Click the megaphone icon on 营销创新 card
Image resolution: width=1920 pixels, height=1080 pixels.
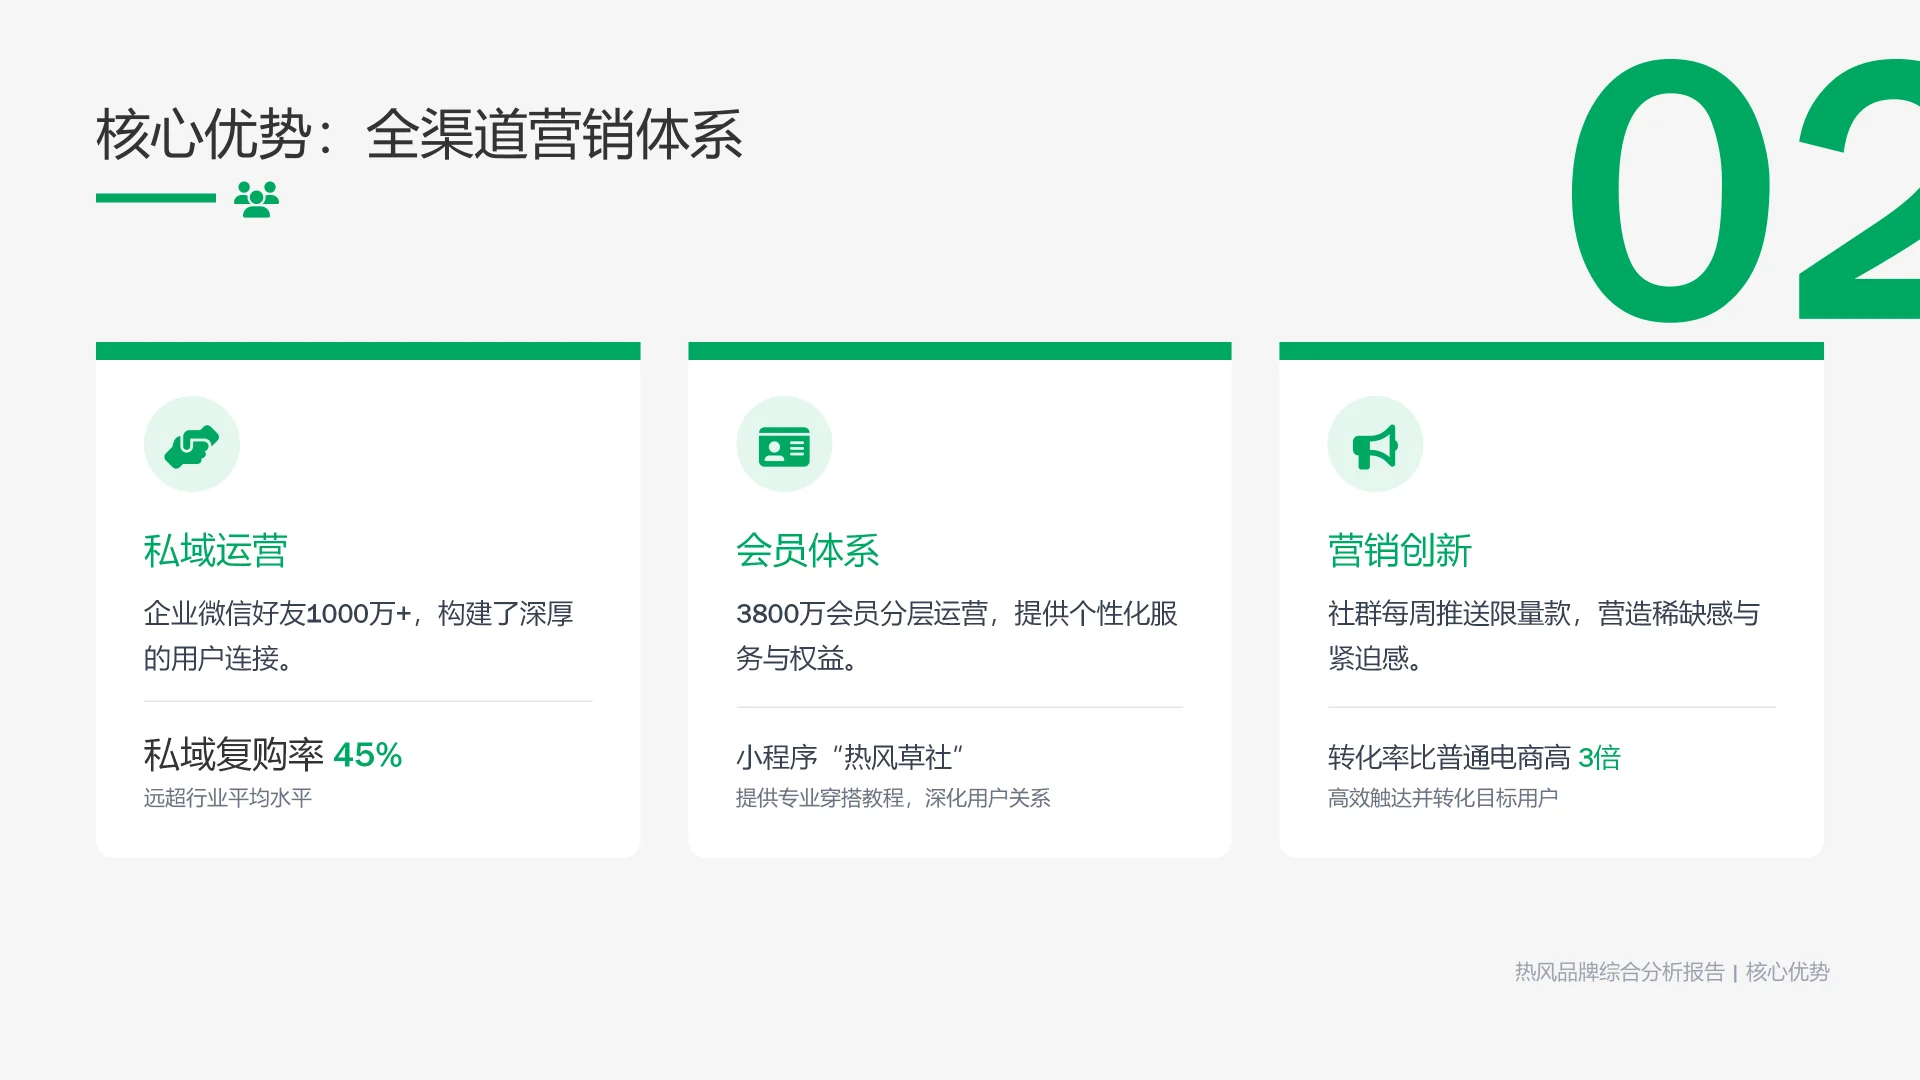[x=1375, y=447]
